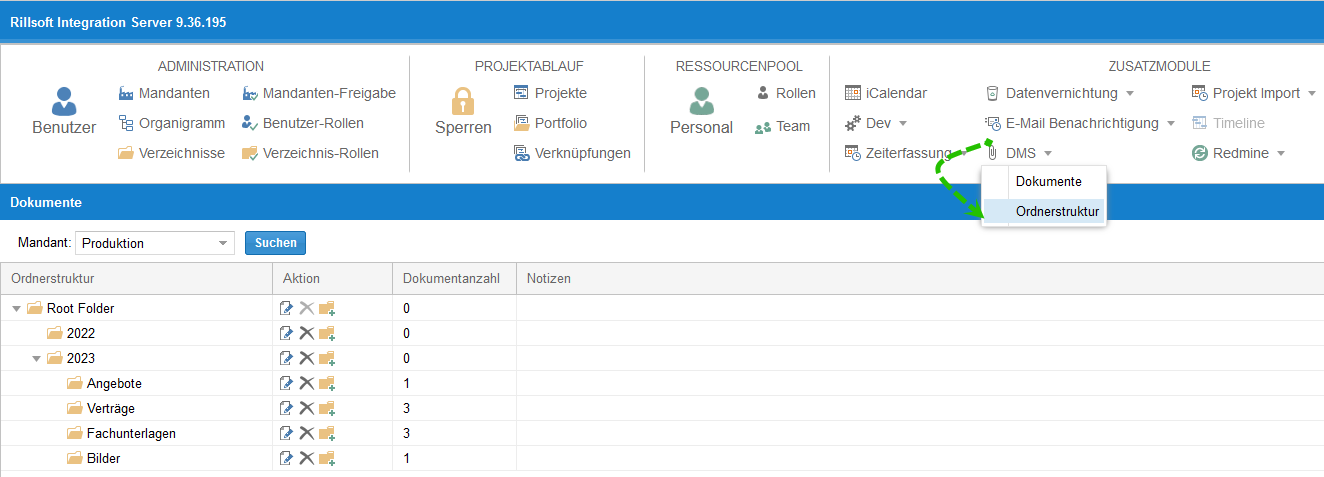Image resolution: width=1324 pixels, height=477 pixels.
Task: Open Verknüpfungen link item
Action: click(572, 153)
